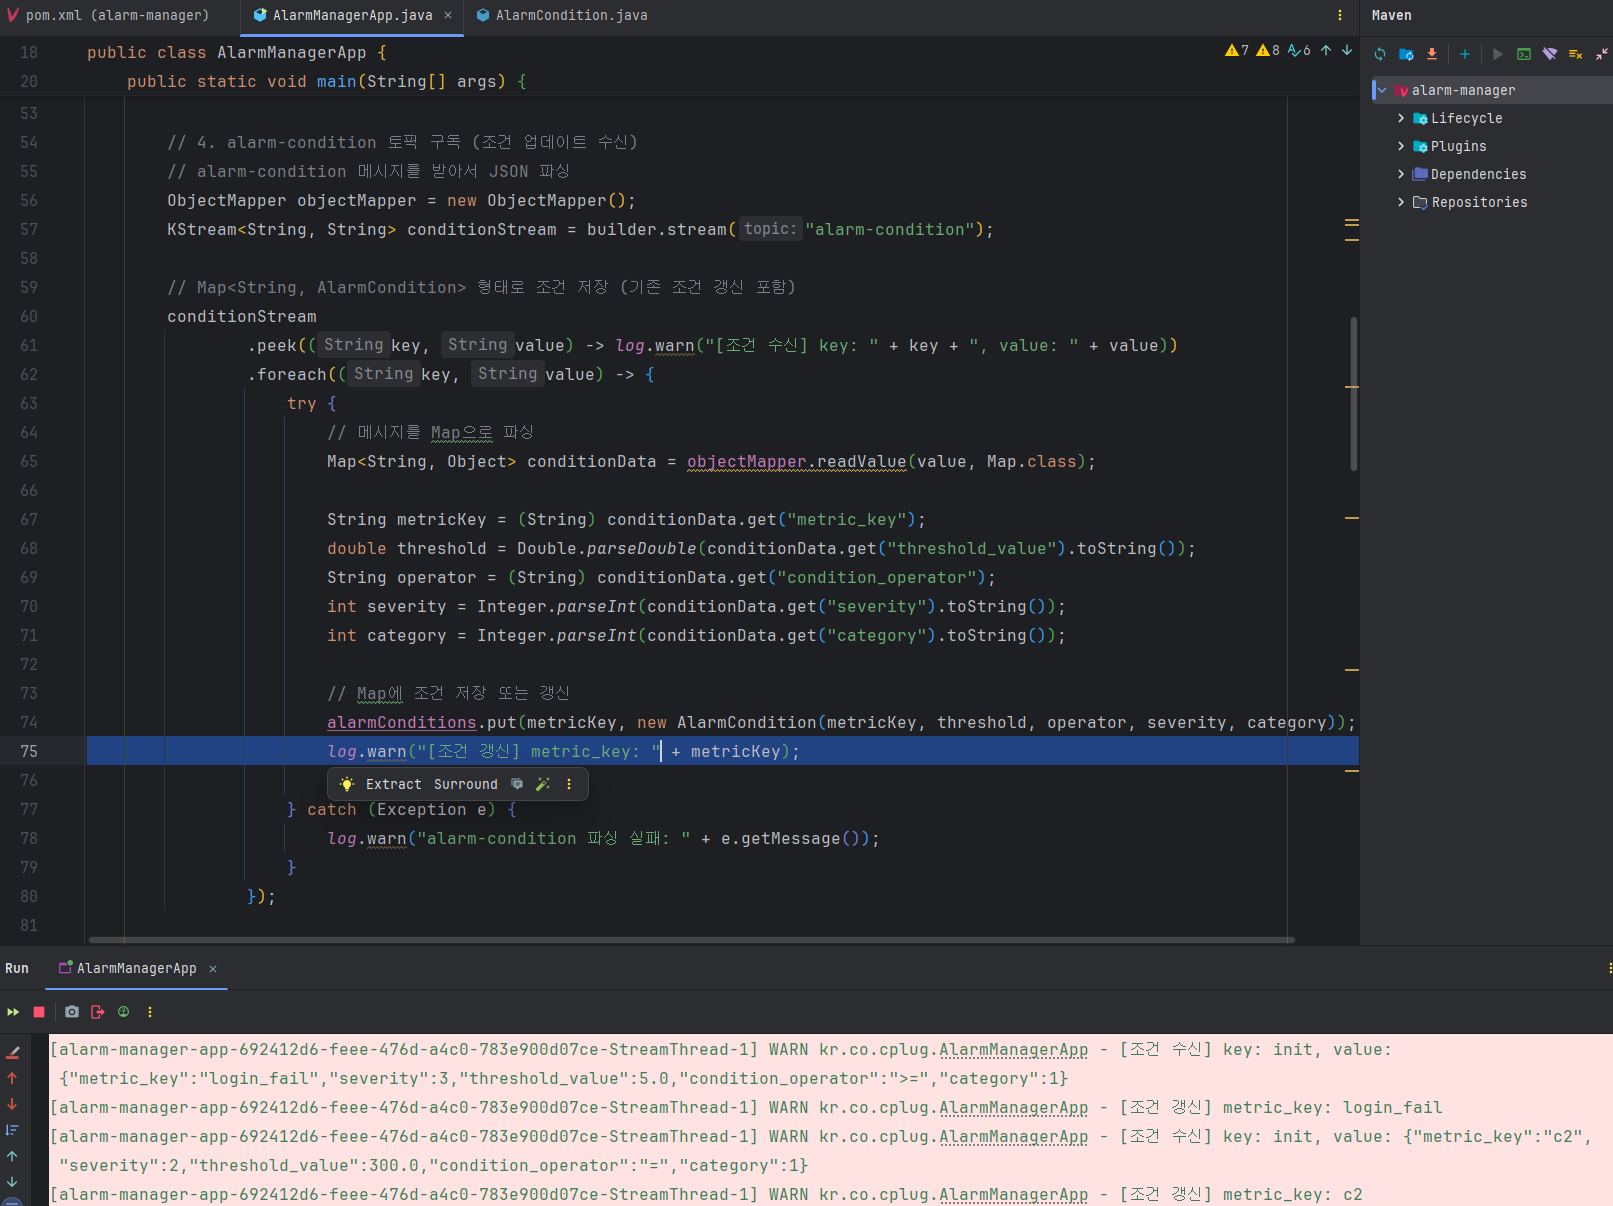
Task: Click editor horizontal scrollbar
Action: point(692,940)
